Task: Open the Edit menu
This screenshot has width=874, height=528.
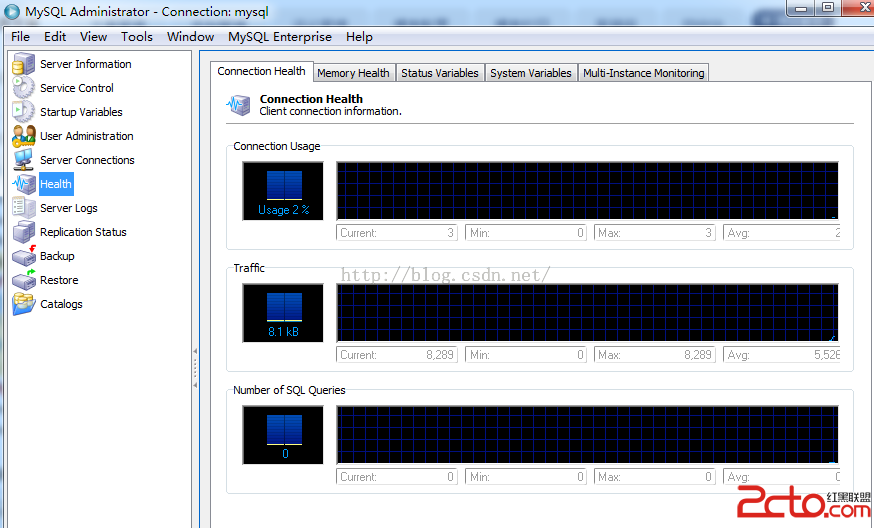Action: pyautogui.click(x=55, y=37)
